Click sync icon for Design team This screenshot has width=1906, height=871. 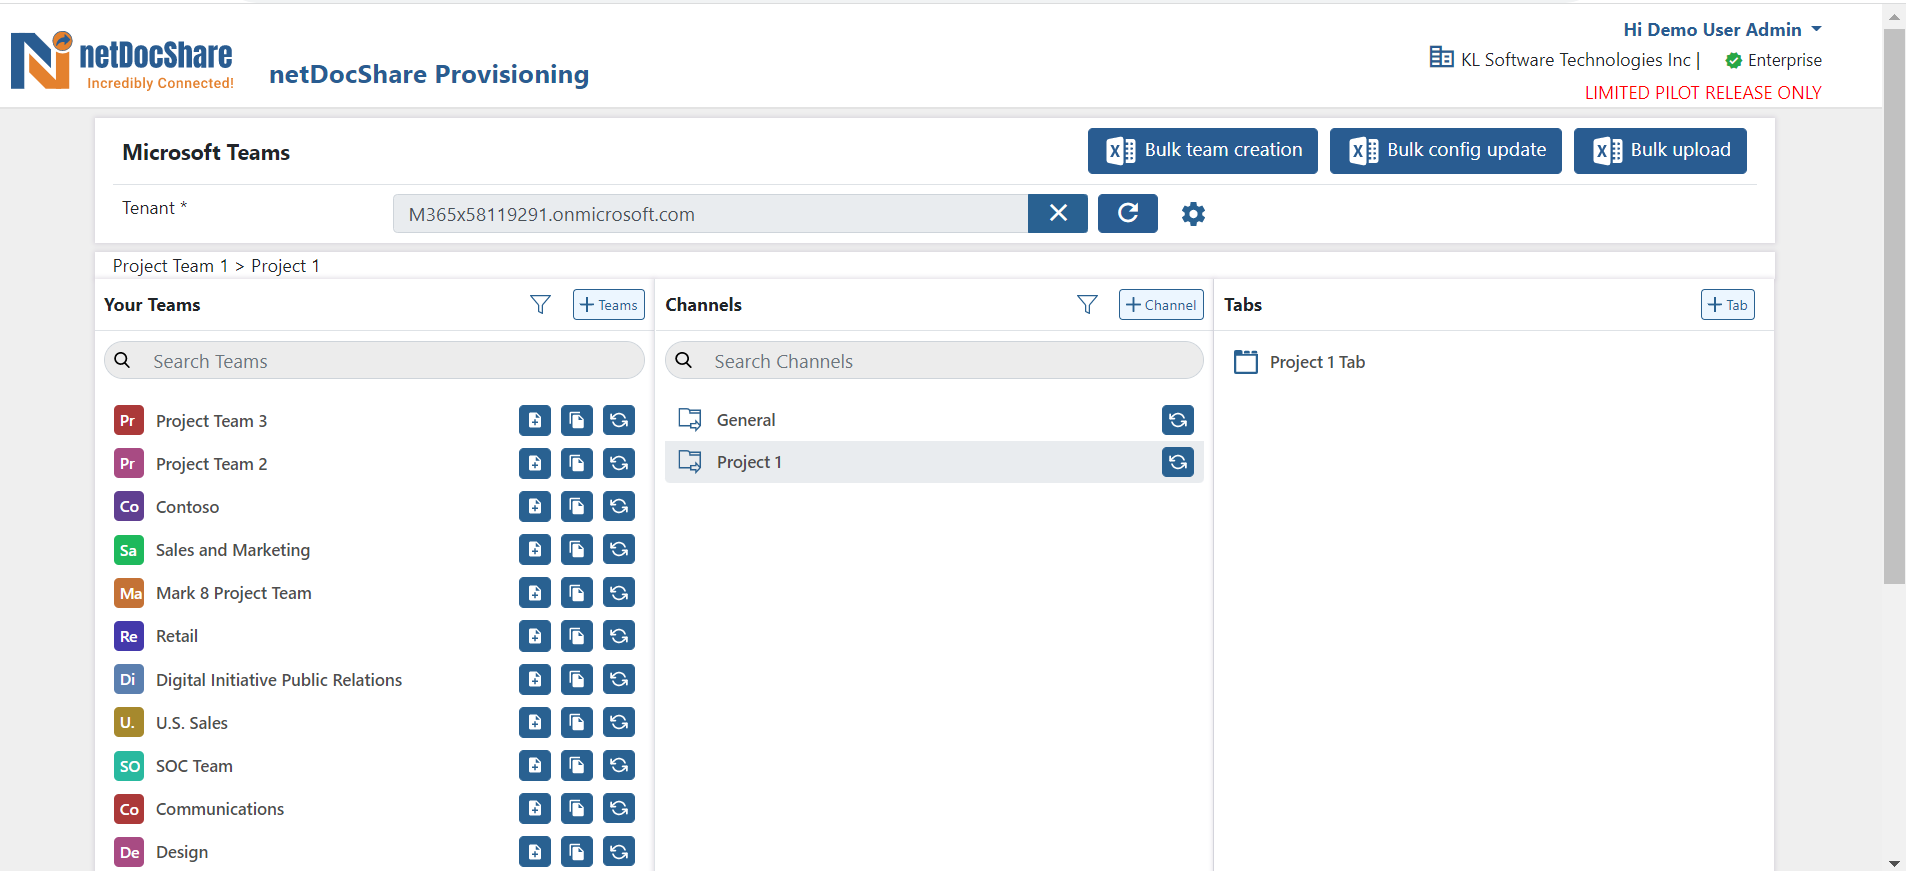tap(619, 851)
